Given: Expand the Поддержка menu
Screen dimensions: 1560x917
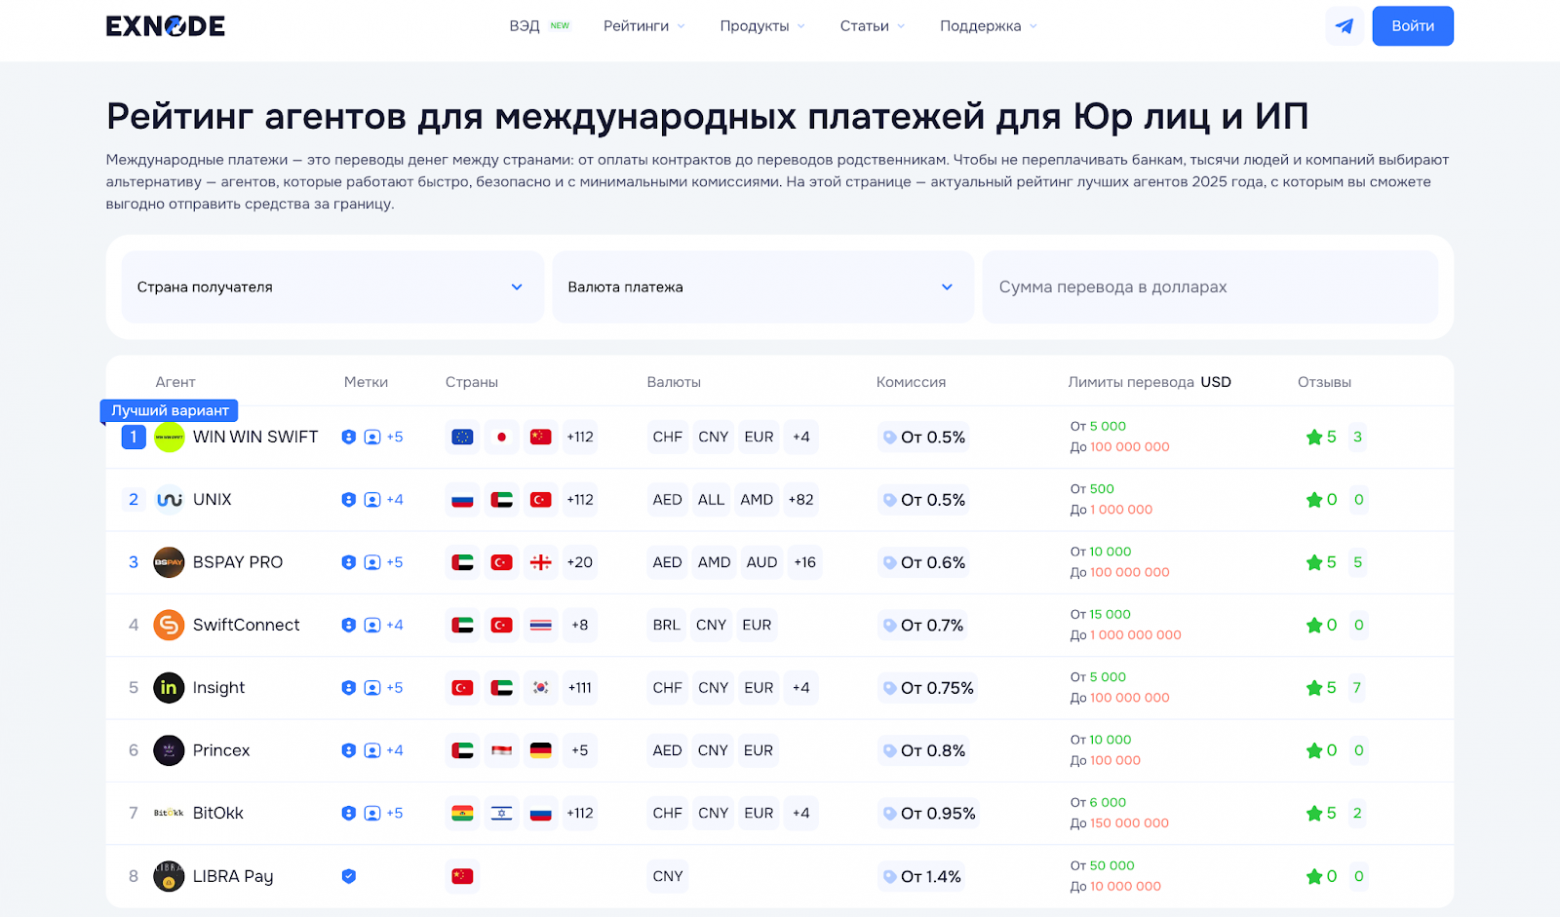Looking at the screenshot, I should 988,26.
